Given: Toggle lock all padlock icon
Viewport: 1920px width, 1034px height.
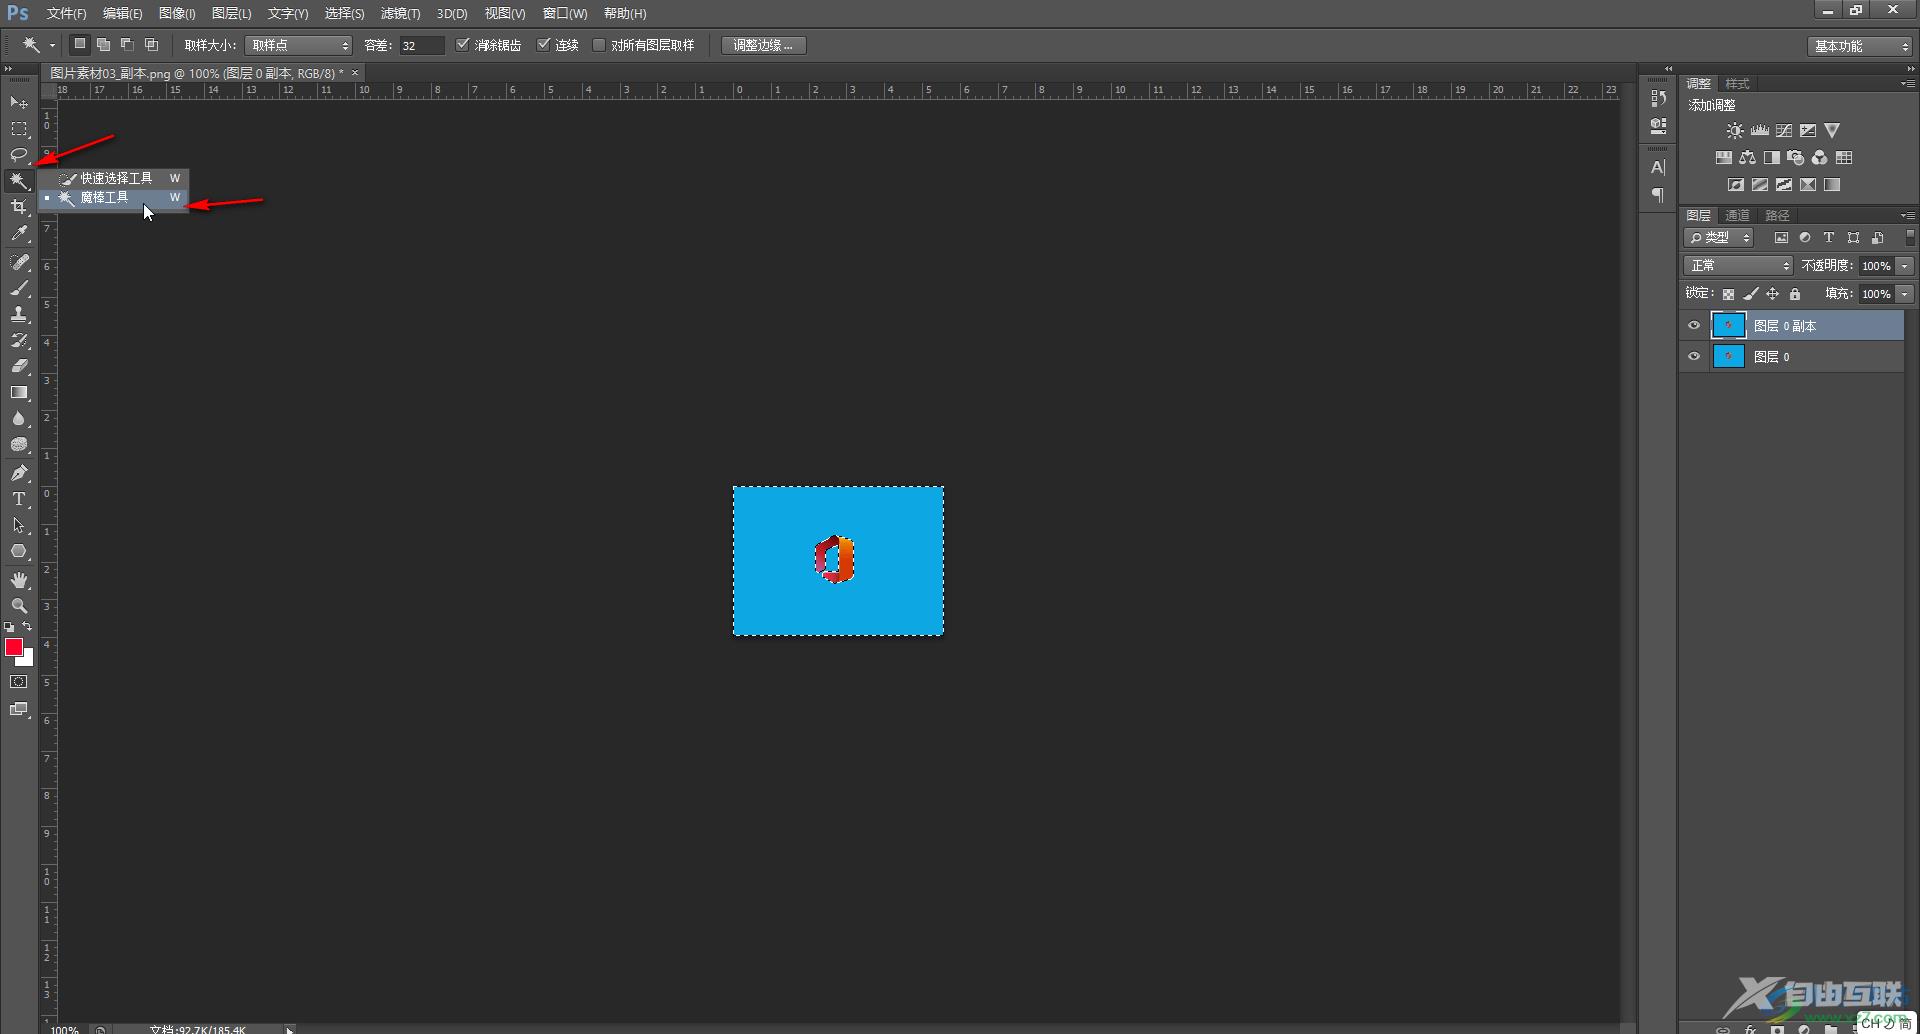Looking at the screenshot, I should (x=1795, y=294).
